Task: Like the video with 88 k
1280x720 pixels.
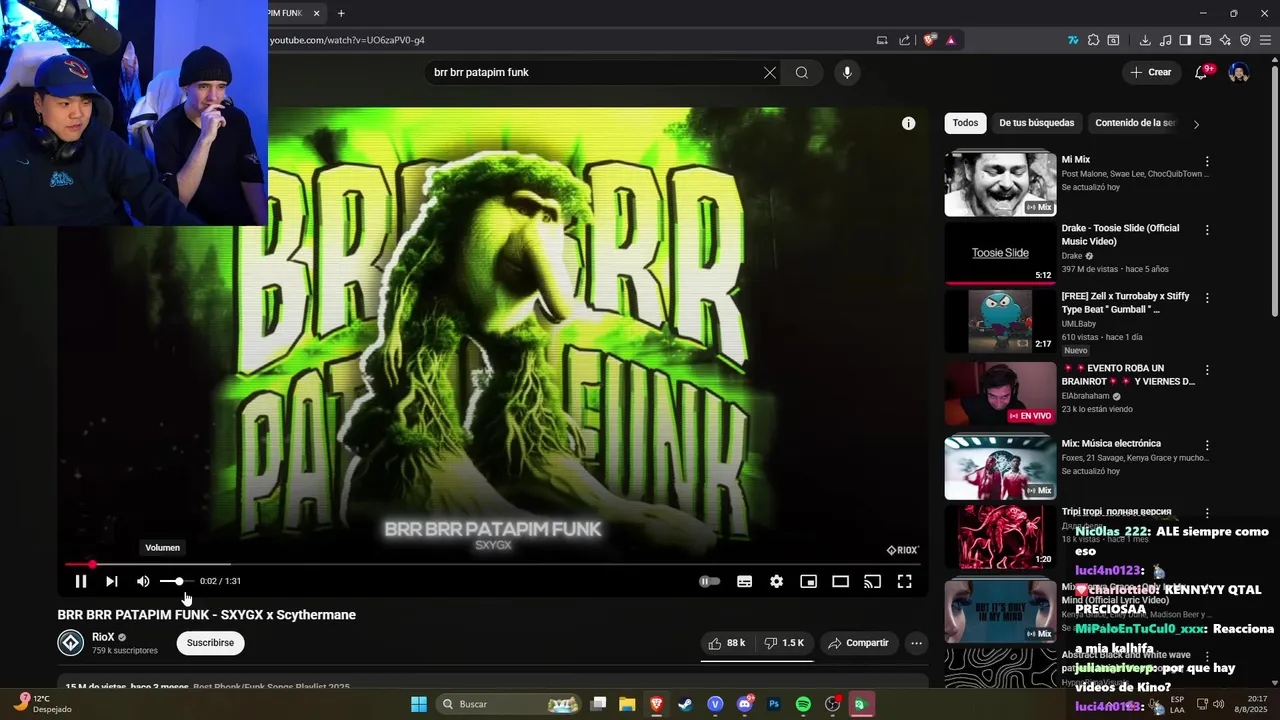Action: tap(727, 643)
